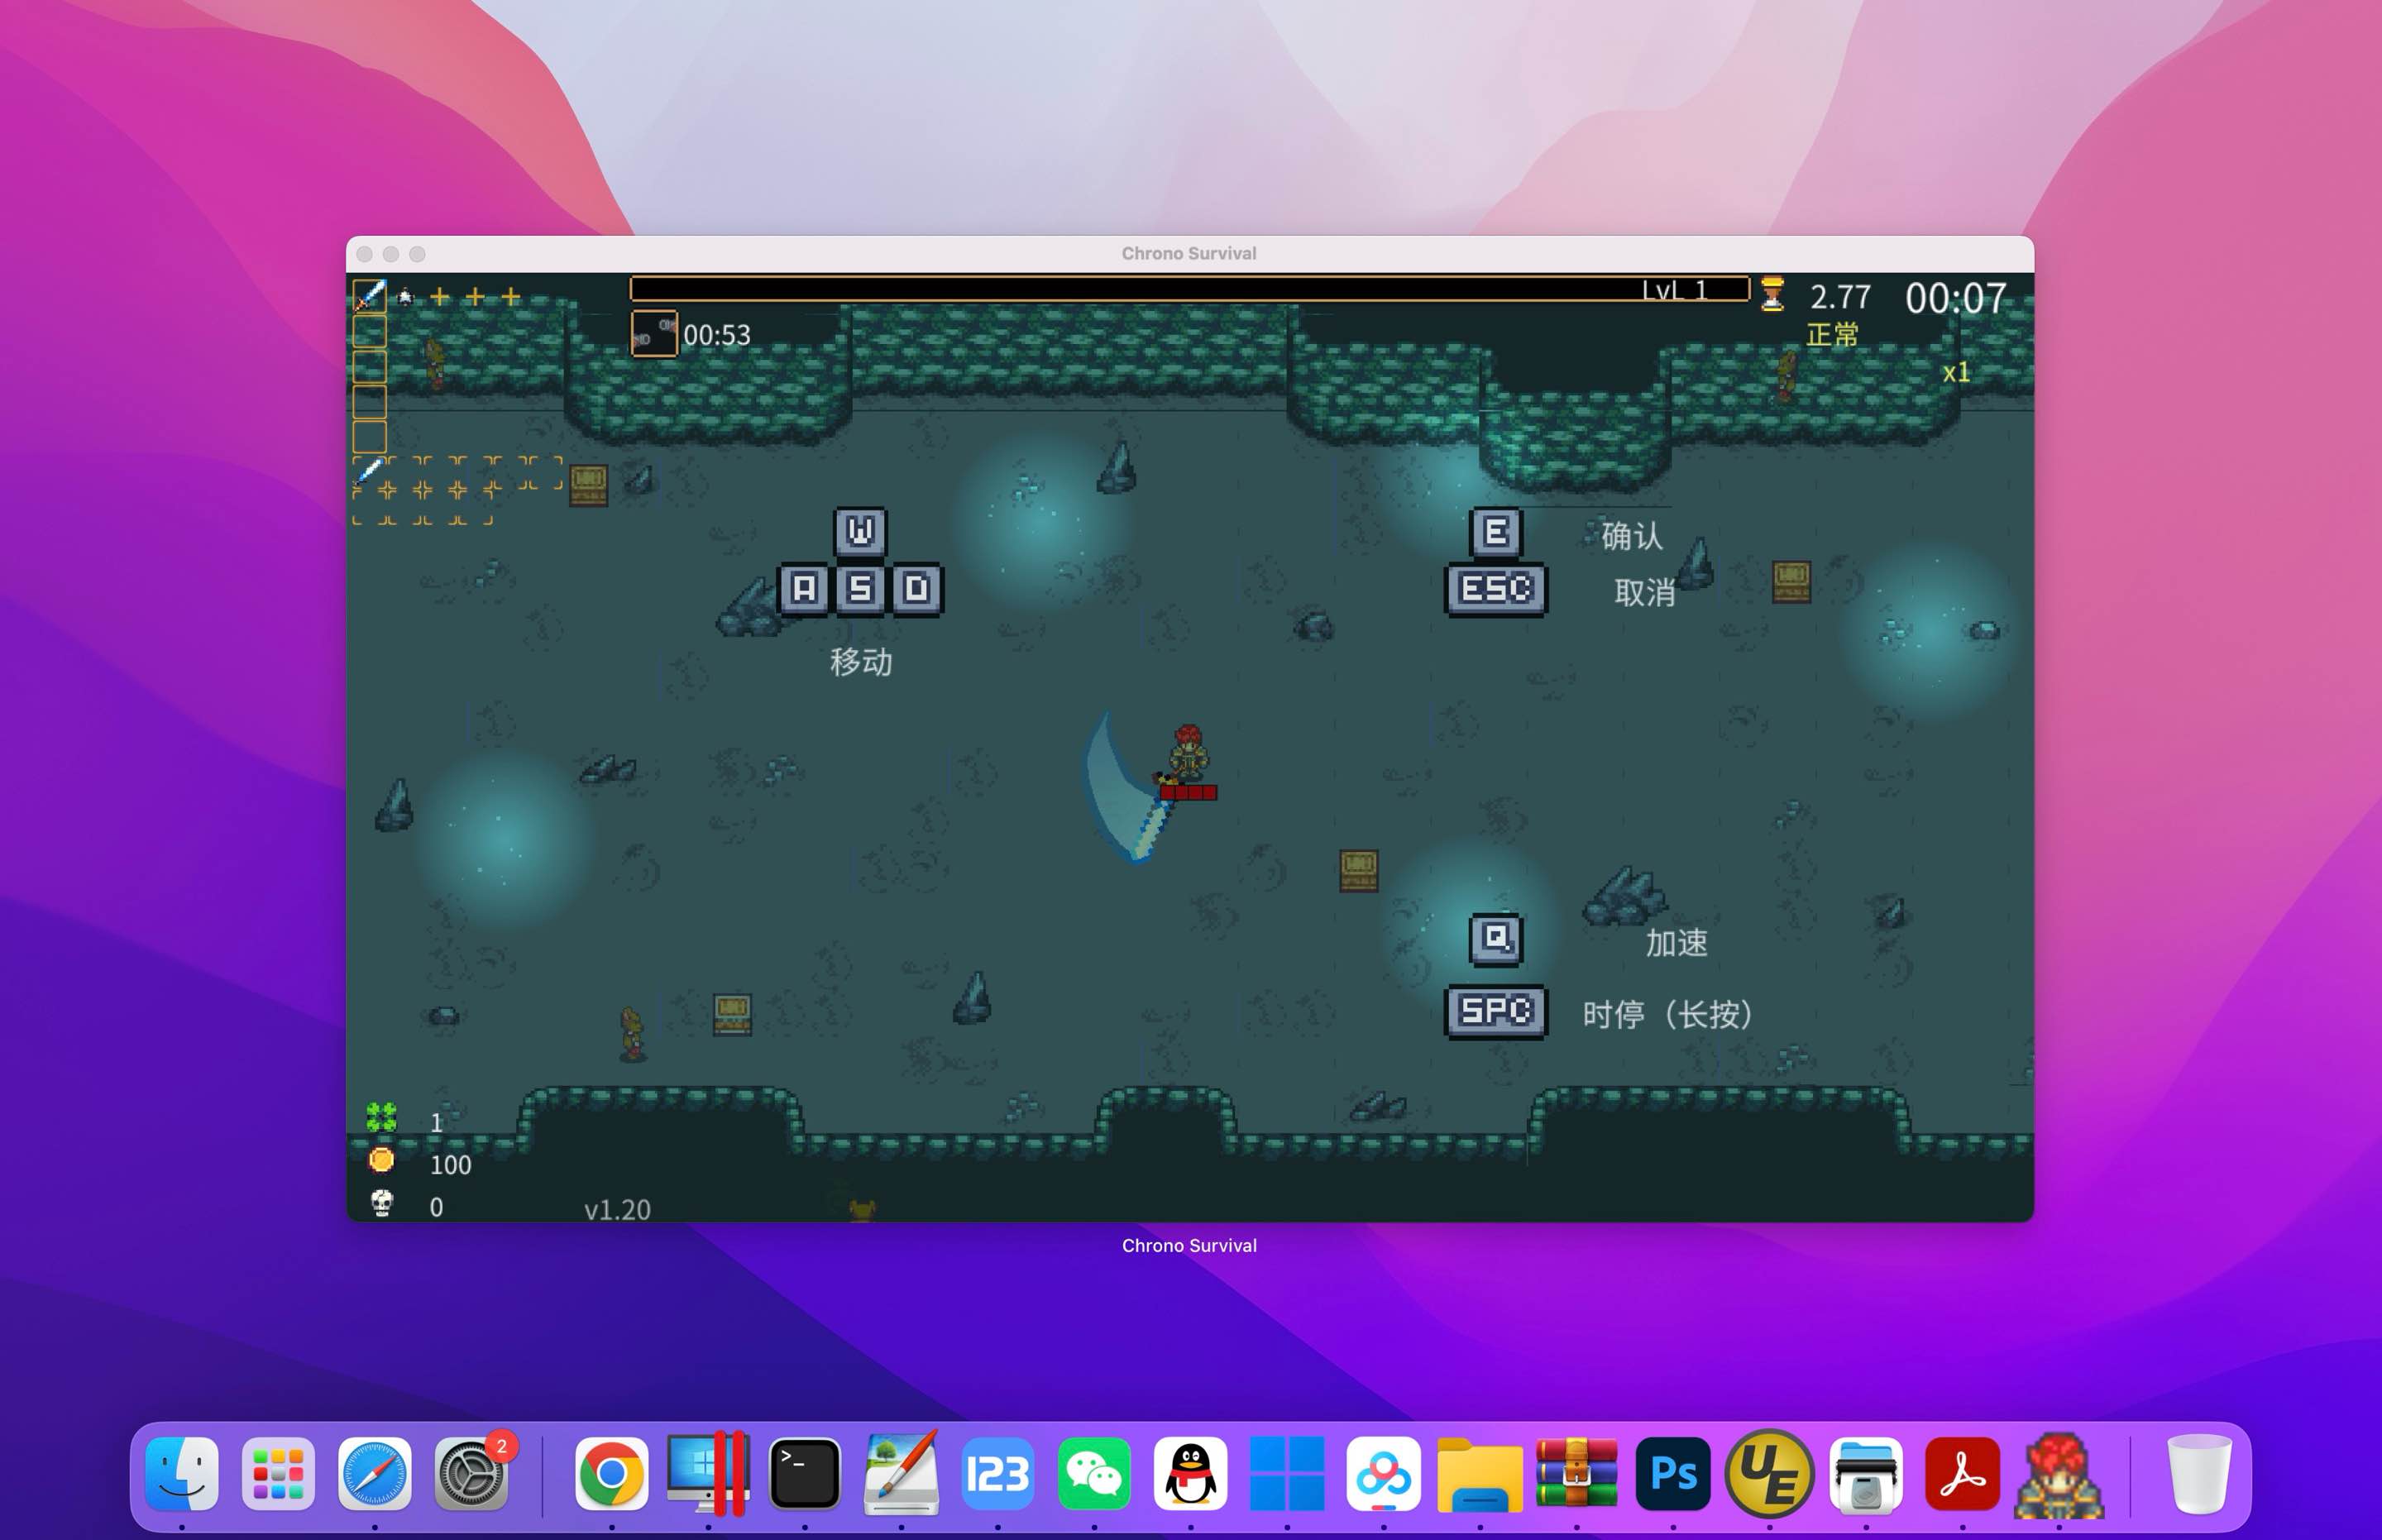Open the Trash in the Dock
The width and height of the screenshot is (2382, 1540).
point(2199,1474)
